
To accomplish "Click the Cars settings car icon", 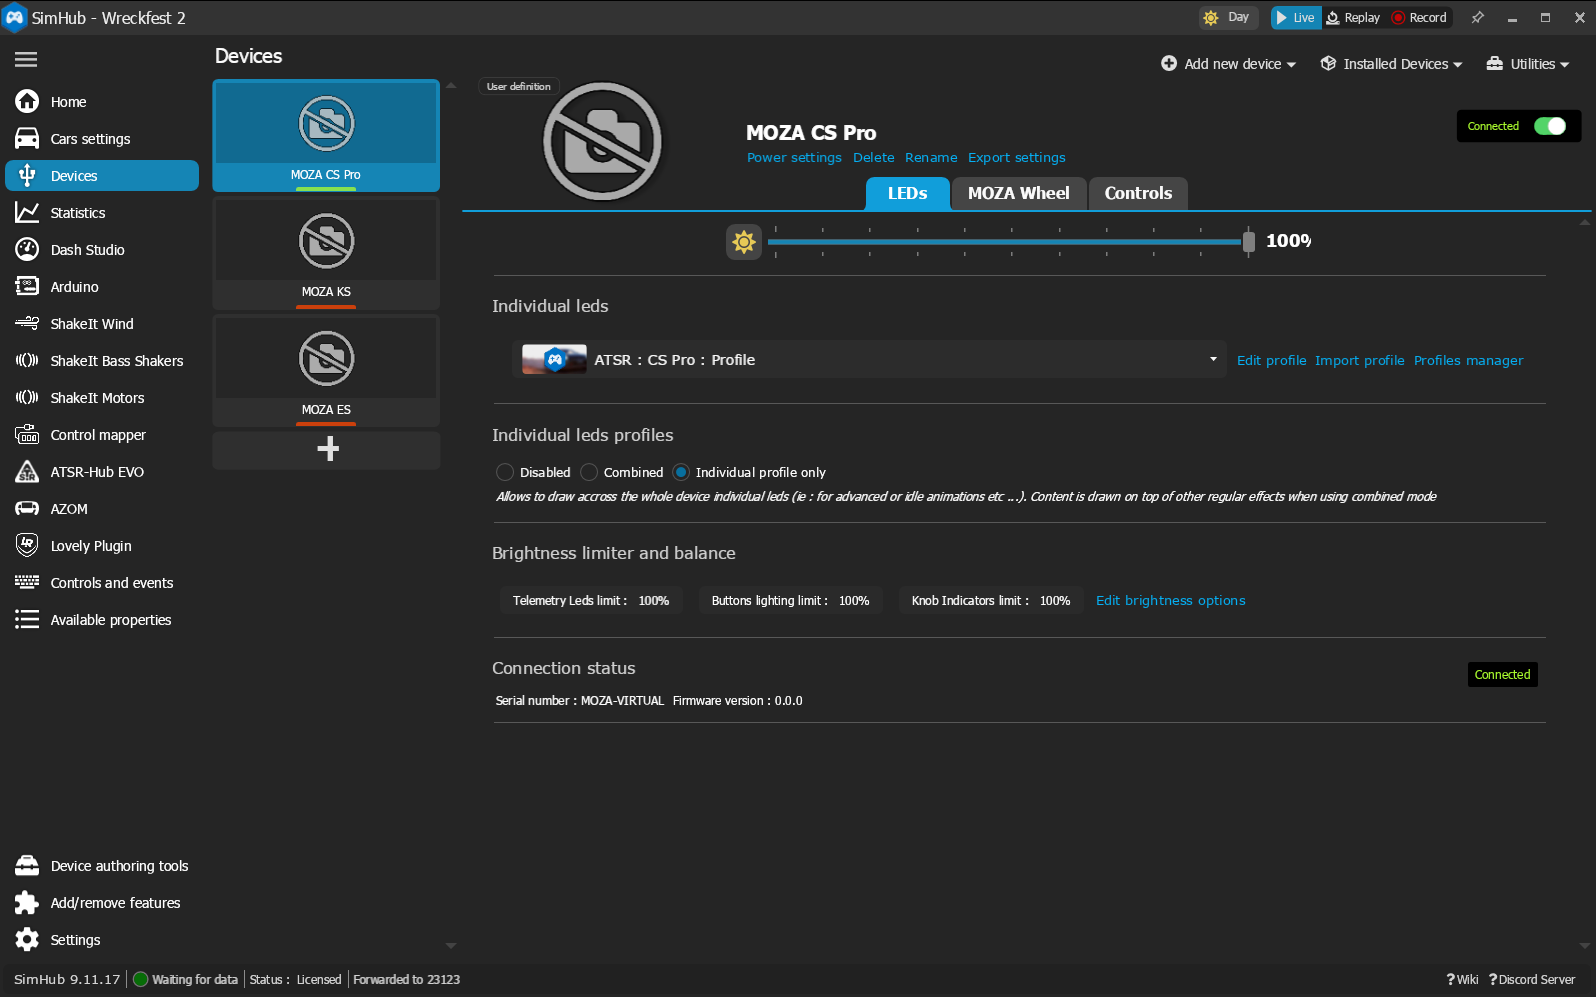I will pyautogui.click(x=27, y=139).
